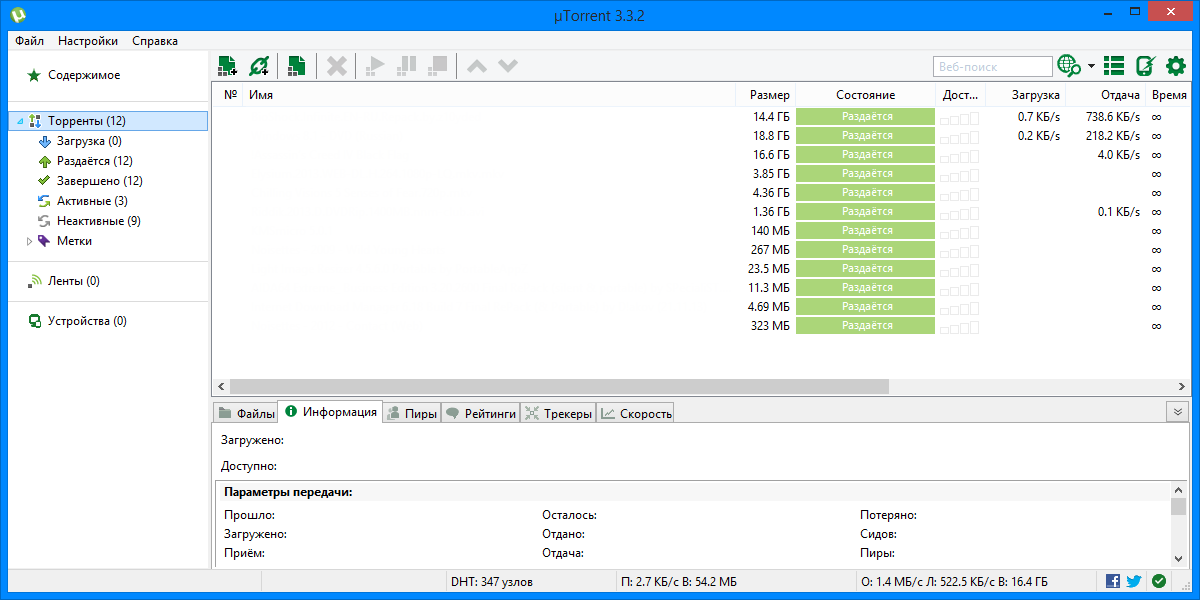Screen dimensions: 1200x600
Task: Open the Настройки menu
Action: 88,41
